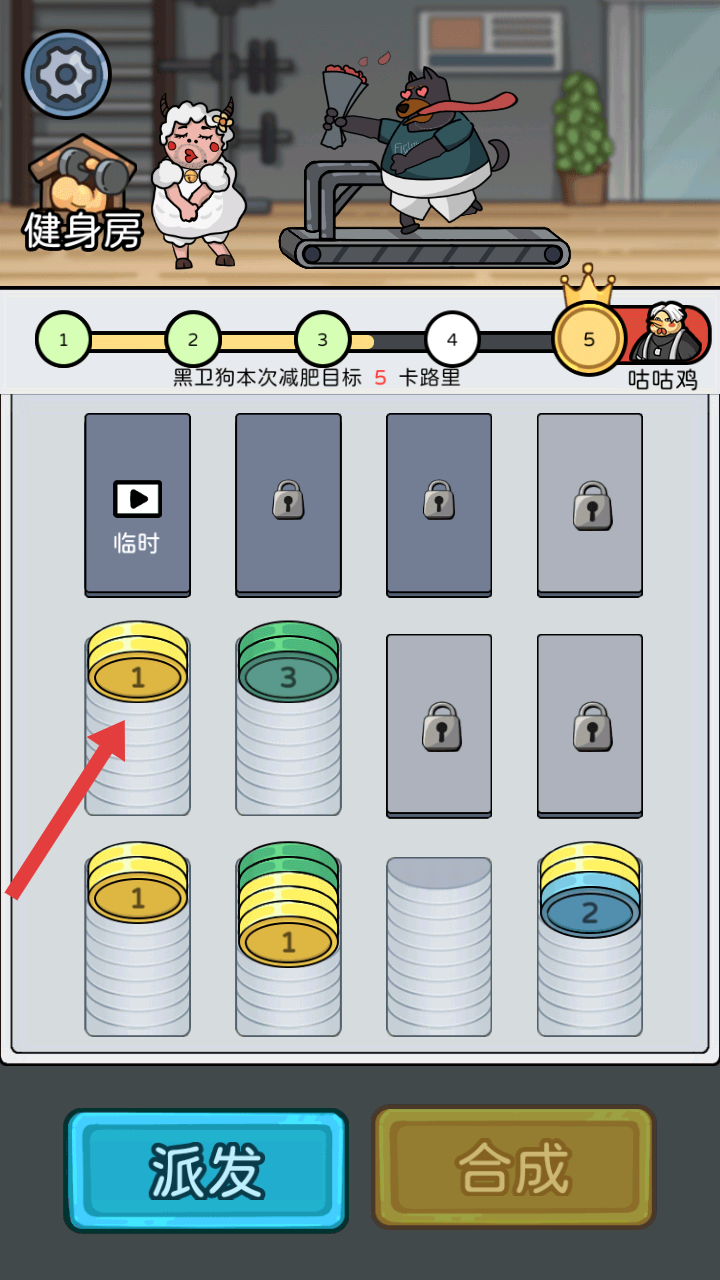Select the yellow 1 stack indicated by the arrow
This screenshot has height=1280, width=720.
coord(137,718)
